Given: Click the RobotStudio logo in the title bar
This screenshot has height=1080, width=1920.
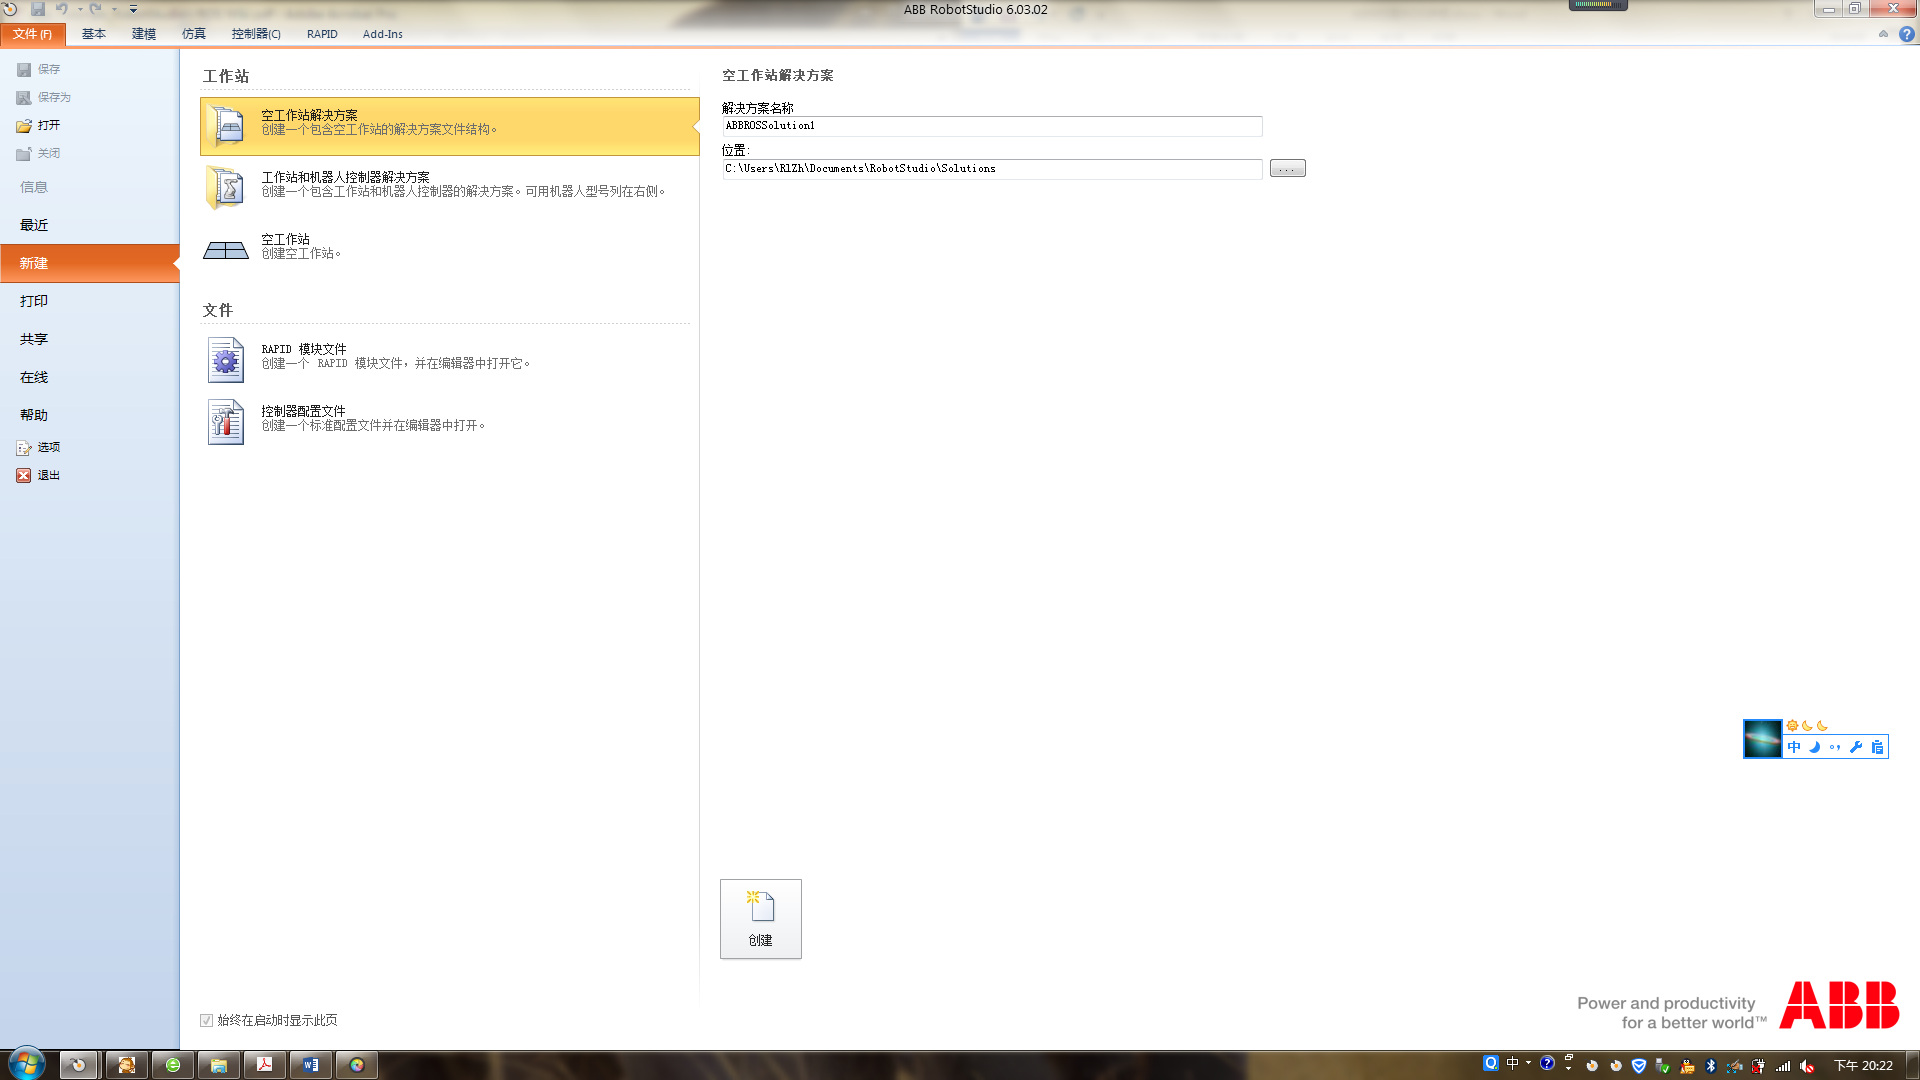Looking at the screenshot, I should coord(10,9).
